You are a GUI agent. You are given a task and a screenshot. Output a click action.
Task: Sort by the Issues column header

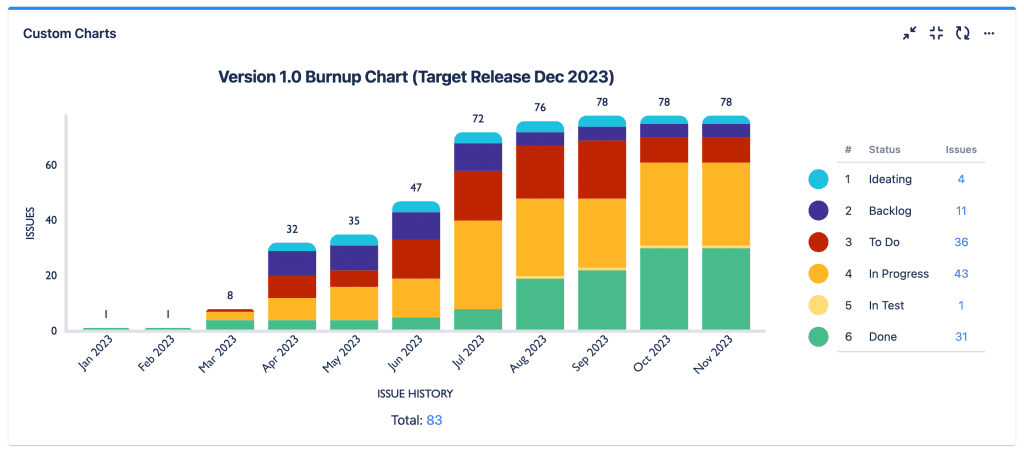961,150
